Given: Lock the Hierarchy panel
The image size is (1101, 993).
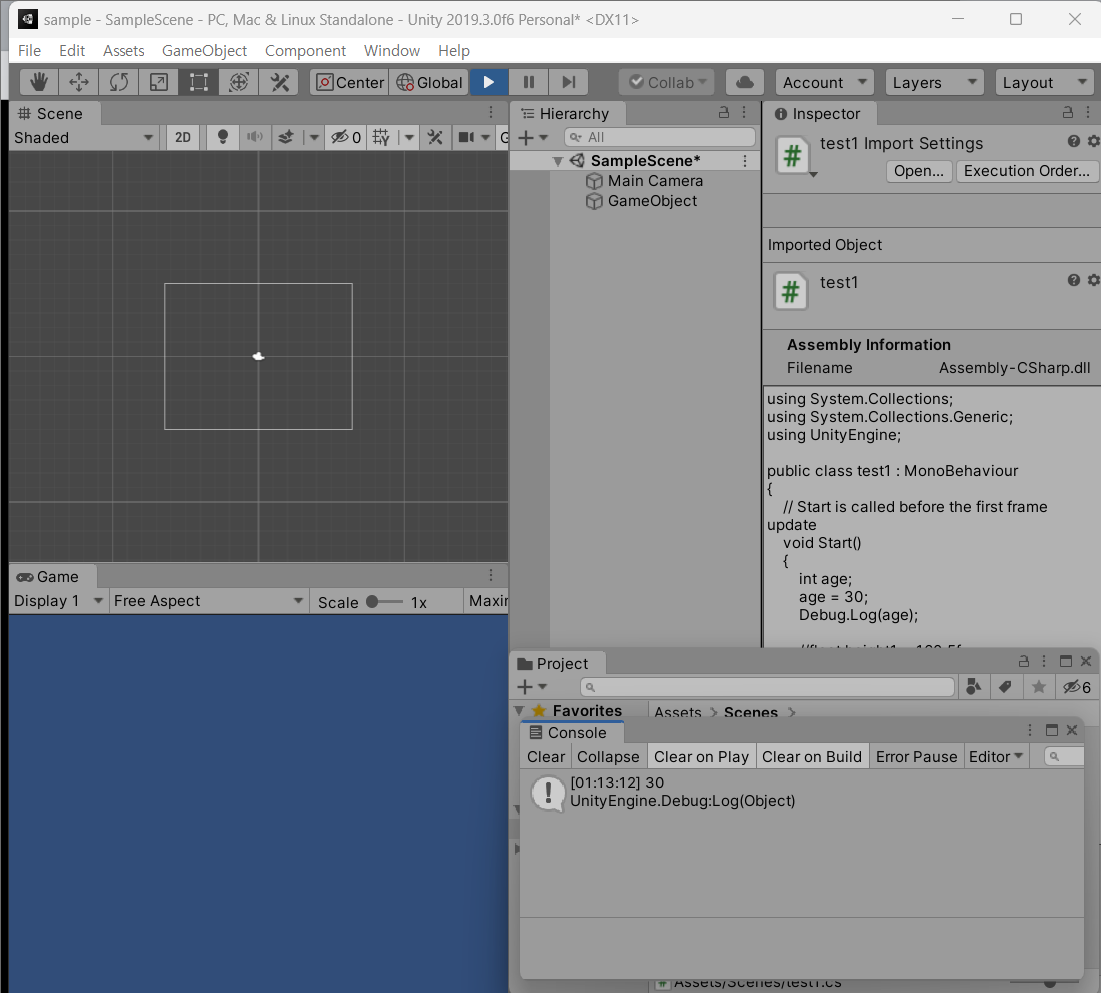Looking at the screenshot, I should pos(724,112).
